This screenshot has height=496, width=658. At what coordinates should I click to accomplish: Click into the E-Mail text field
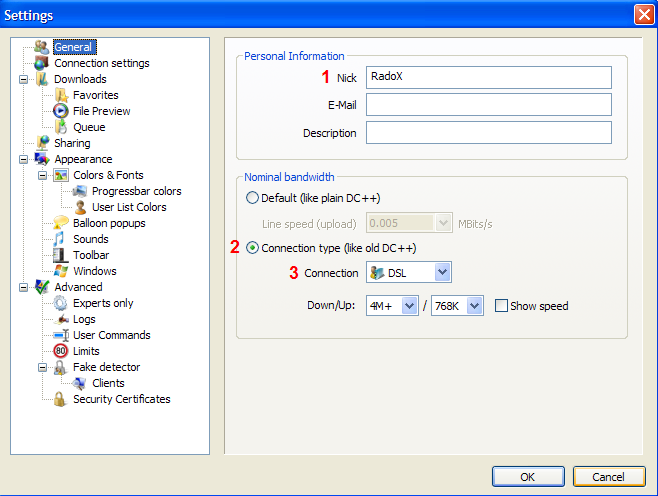tap(488, 105)
